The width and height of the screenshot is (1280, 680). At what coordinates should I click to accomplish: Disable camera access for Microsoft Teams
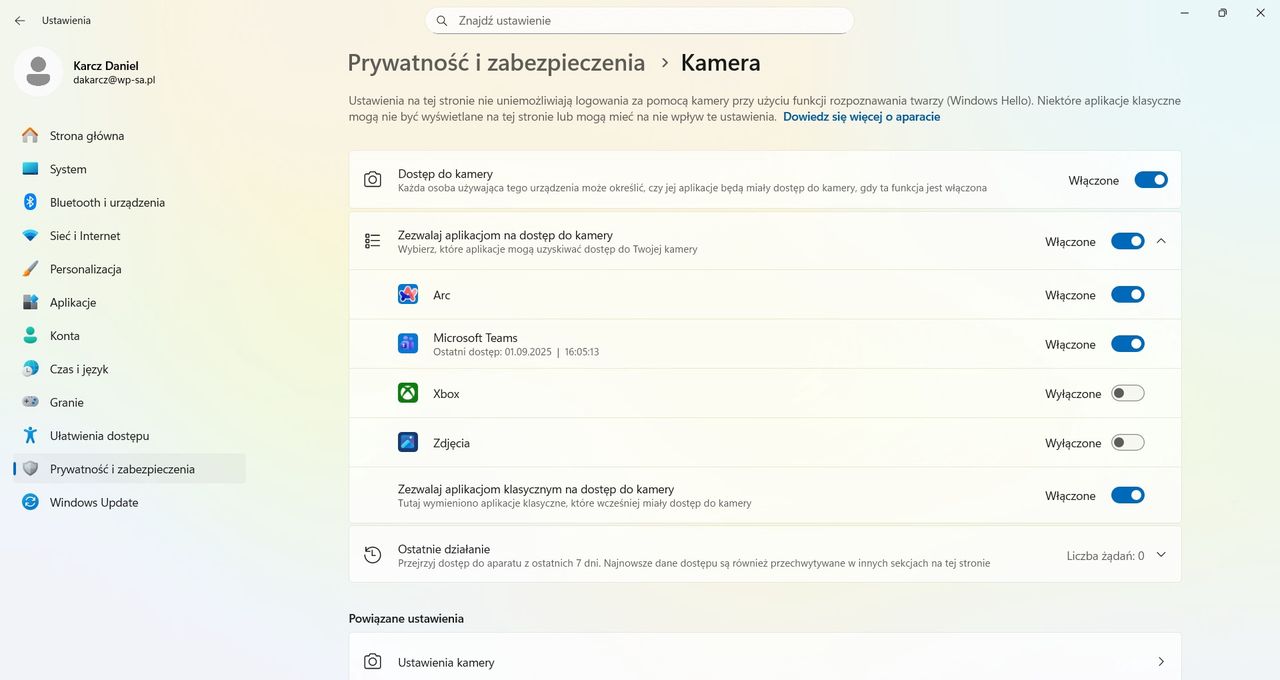(x=1127, y=343)
